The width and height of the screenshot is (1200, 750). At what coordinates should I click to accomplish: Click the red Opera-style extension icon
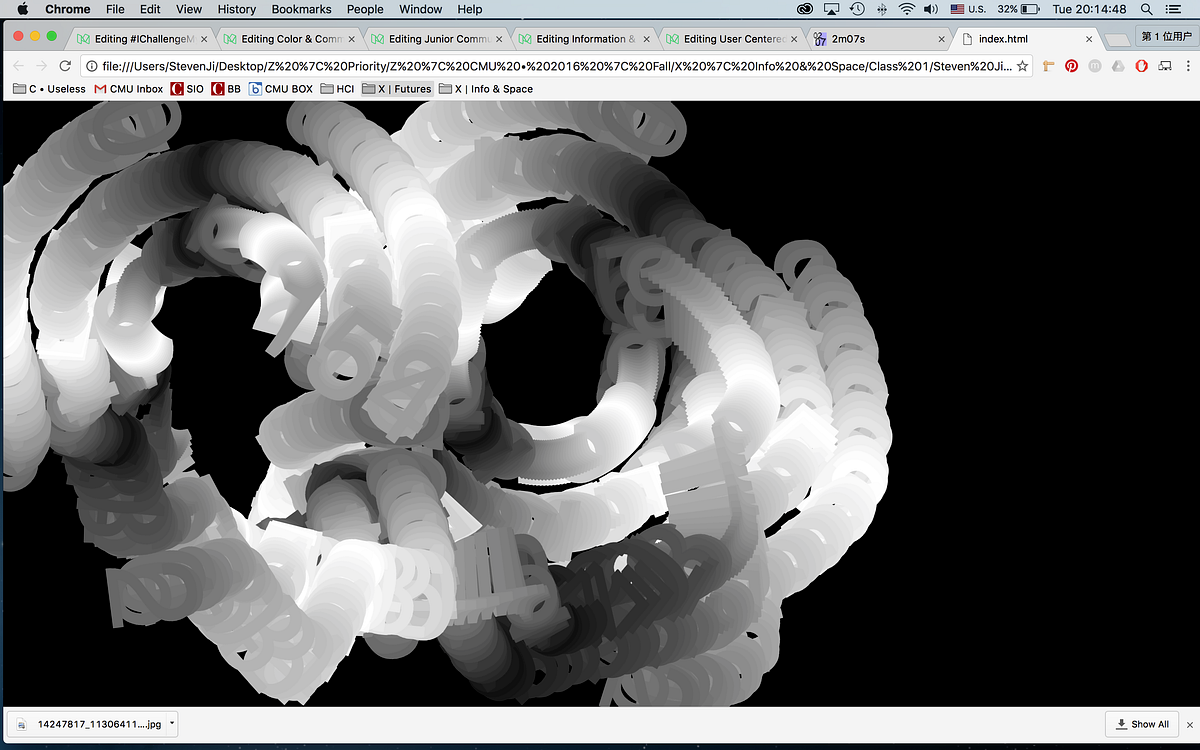tap(1141, 66)
